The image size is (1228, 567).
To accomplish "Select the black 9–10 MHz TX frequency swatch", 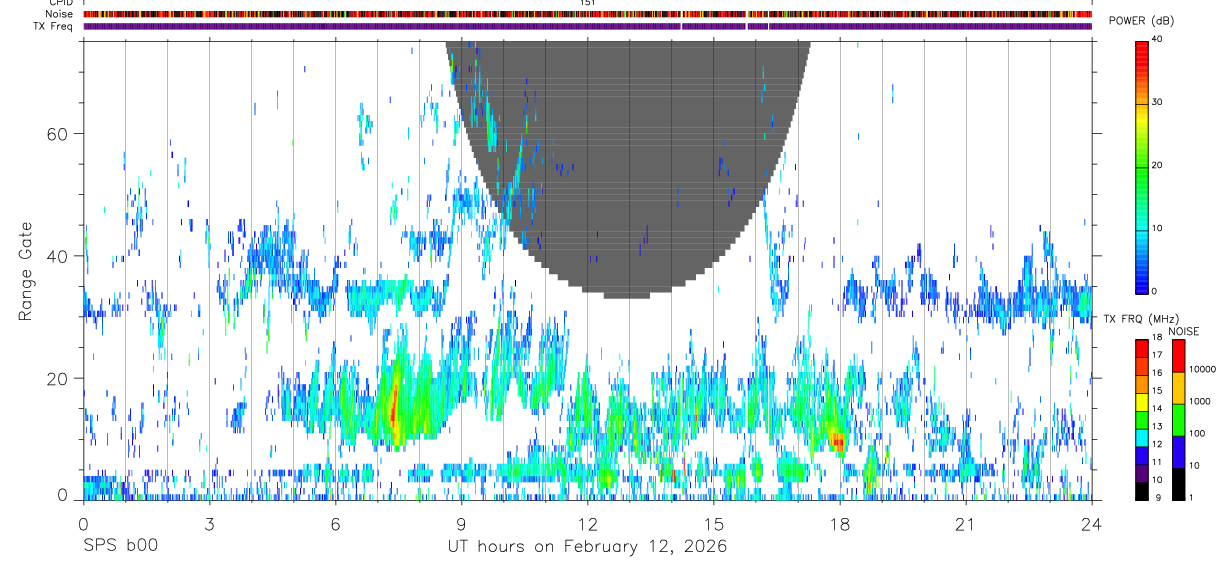I will click(x=1141, y=490).
